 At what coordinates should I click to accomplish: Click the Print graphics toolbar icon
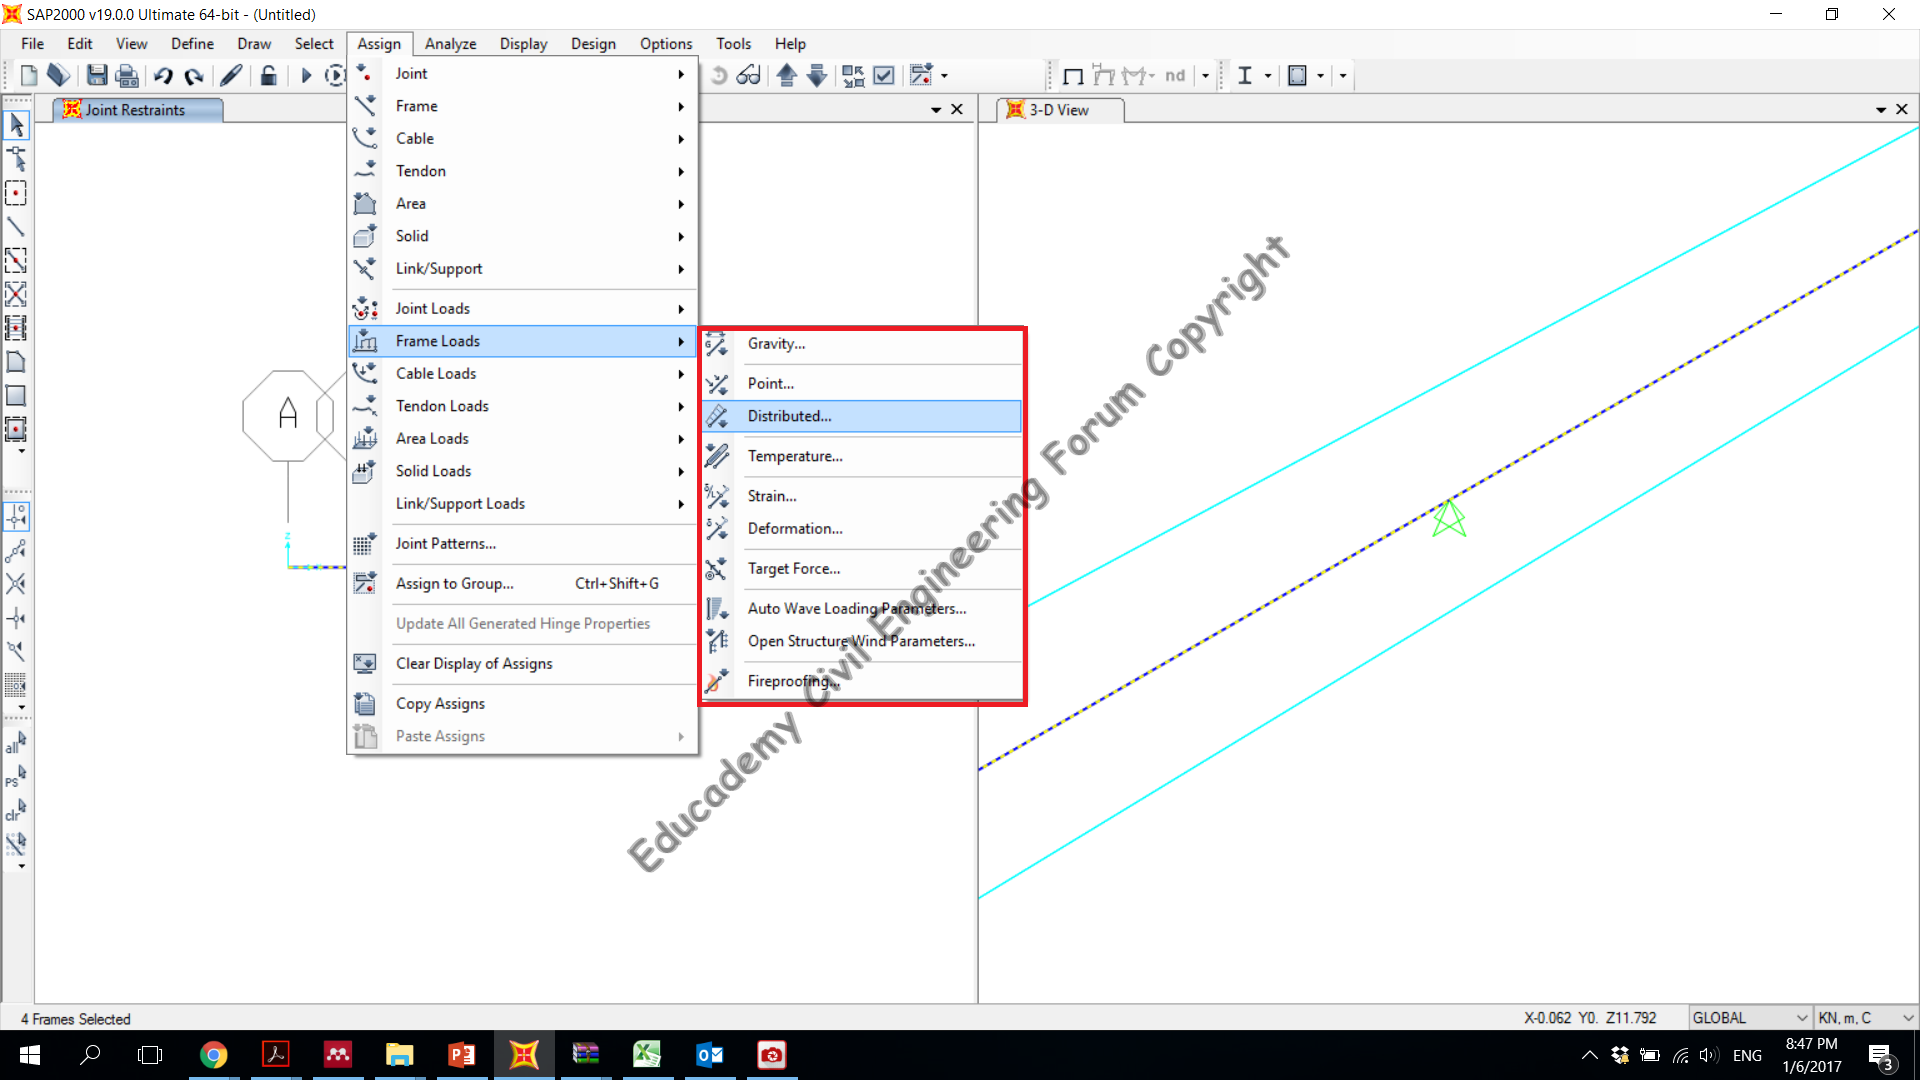[x=127, y=75]
